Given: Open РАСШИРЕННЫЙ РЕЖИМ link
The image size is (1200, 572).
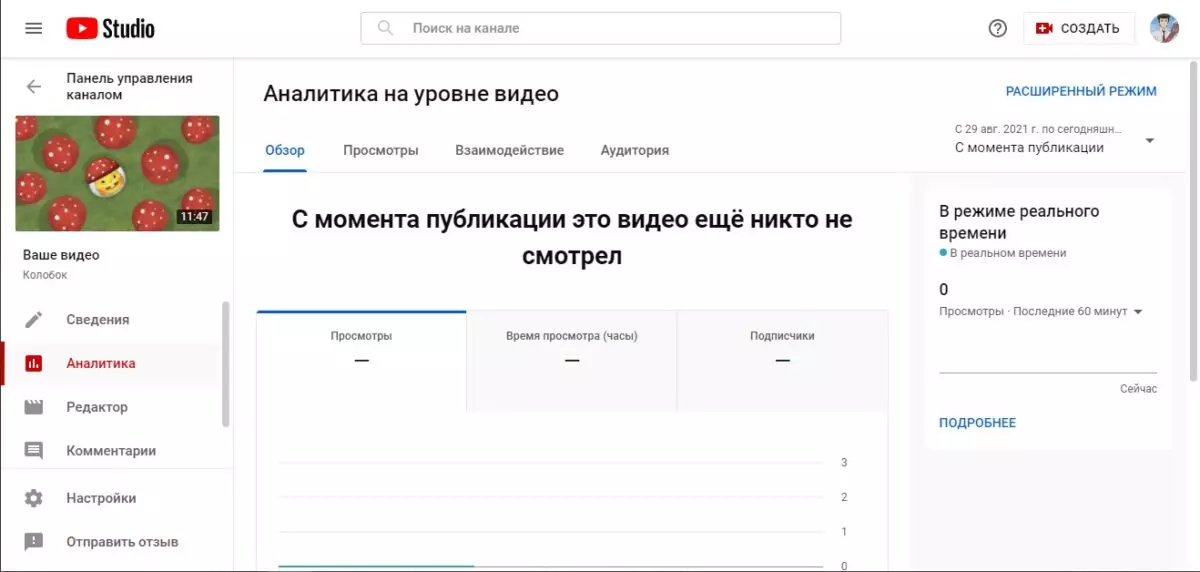Looking at the screenshot, I should (x=1081, y=91).
